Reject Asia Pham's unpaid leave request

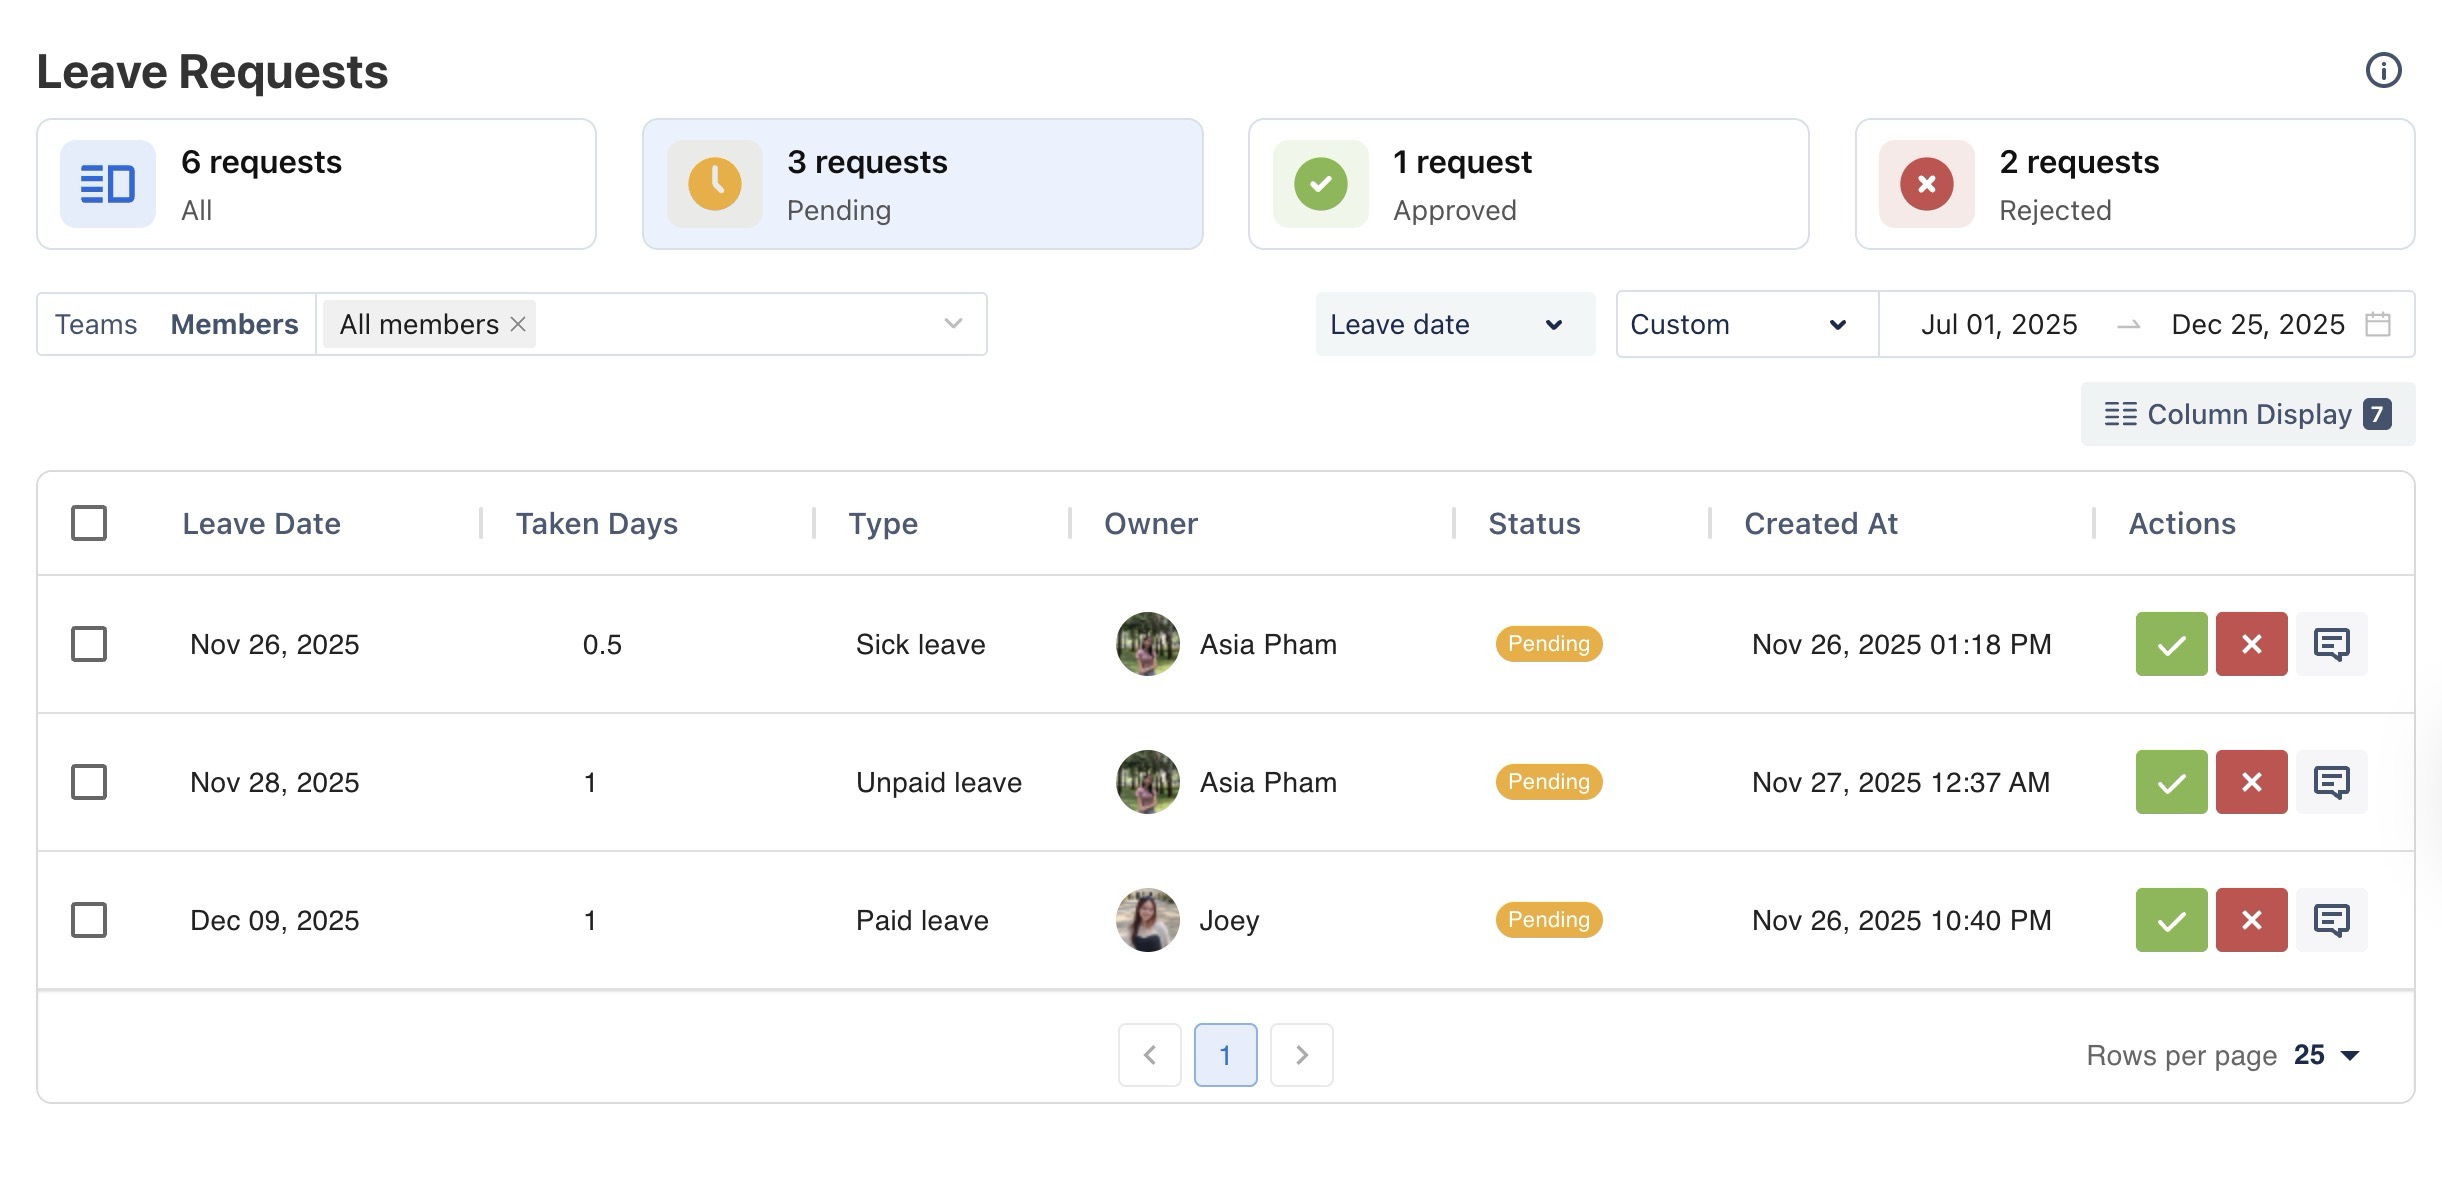pos(2251,782)
